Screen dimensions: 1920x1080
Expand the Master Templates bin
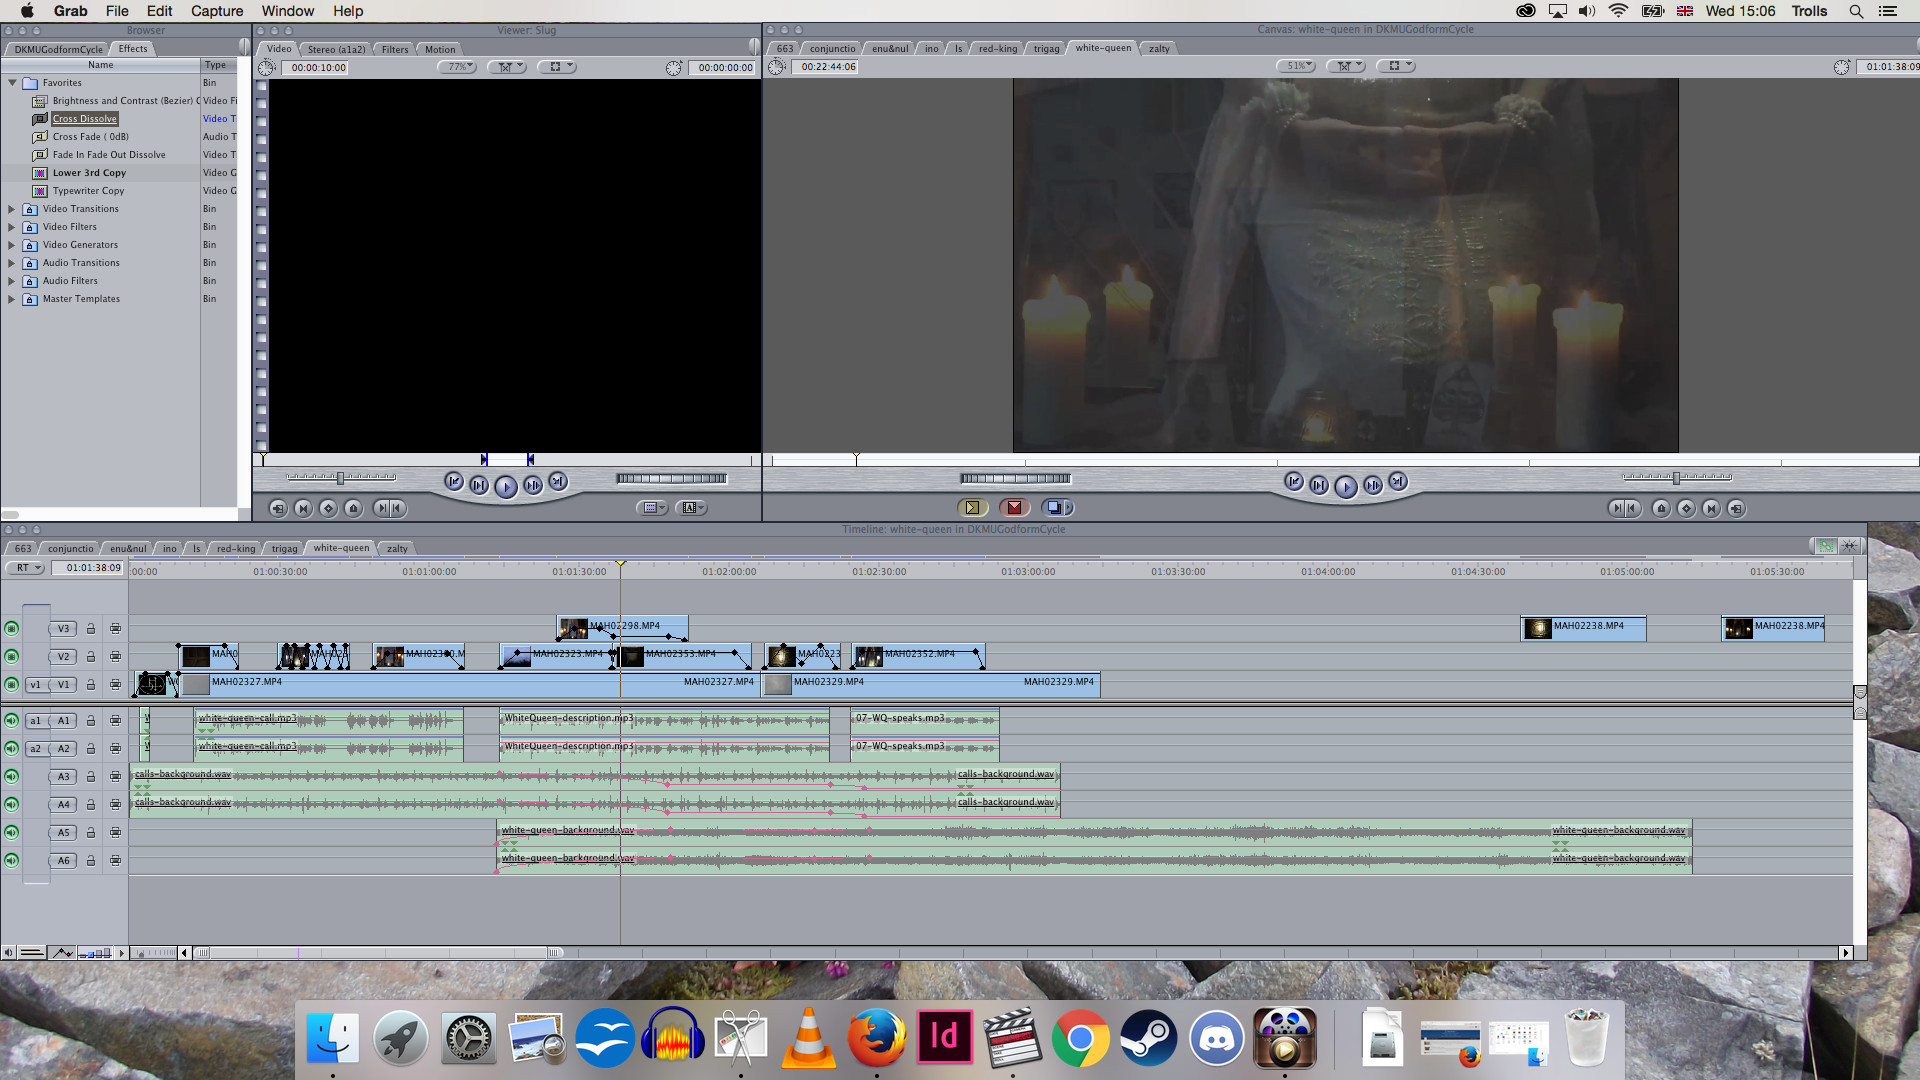[12, 299]
